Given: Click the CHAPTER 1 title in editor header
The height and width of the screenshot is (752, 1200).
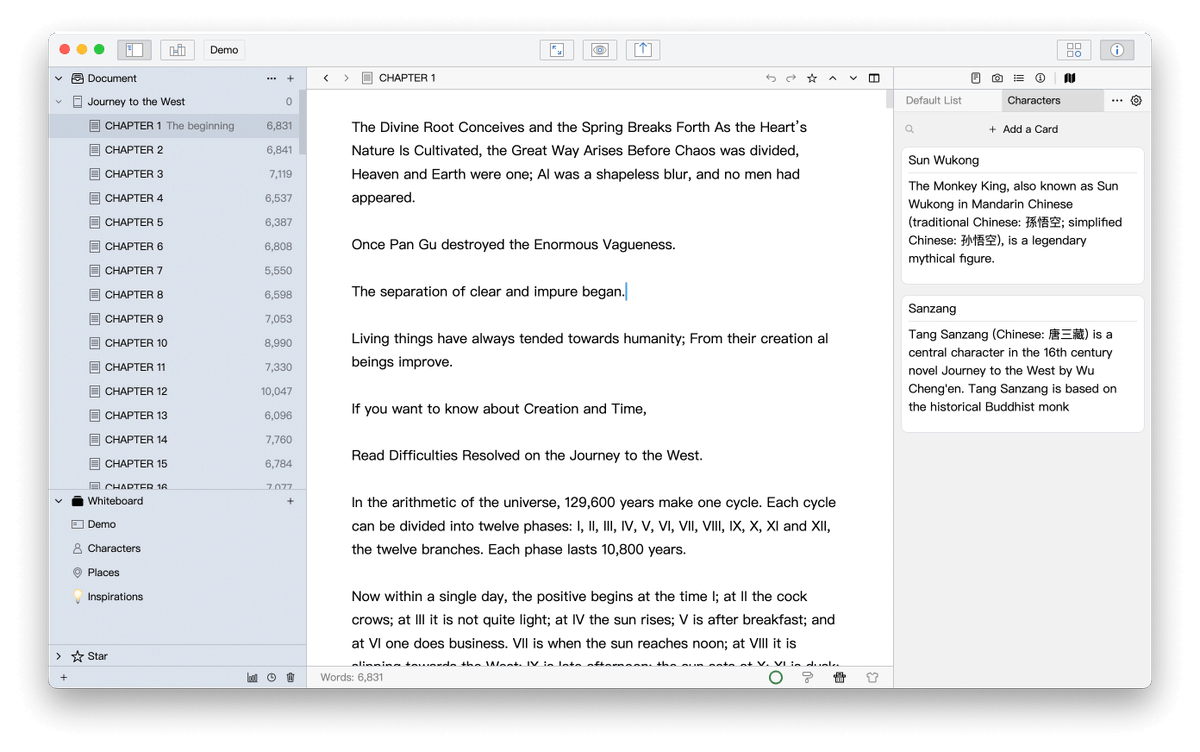Looking at the screenshot, I should 407,78.
